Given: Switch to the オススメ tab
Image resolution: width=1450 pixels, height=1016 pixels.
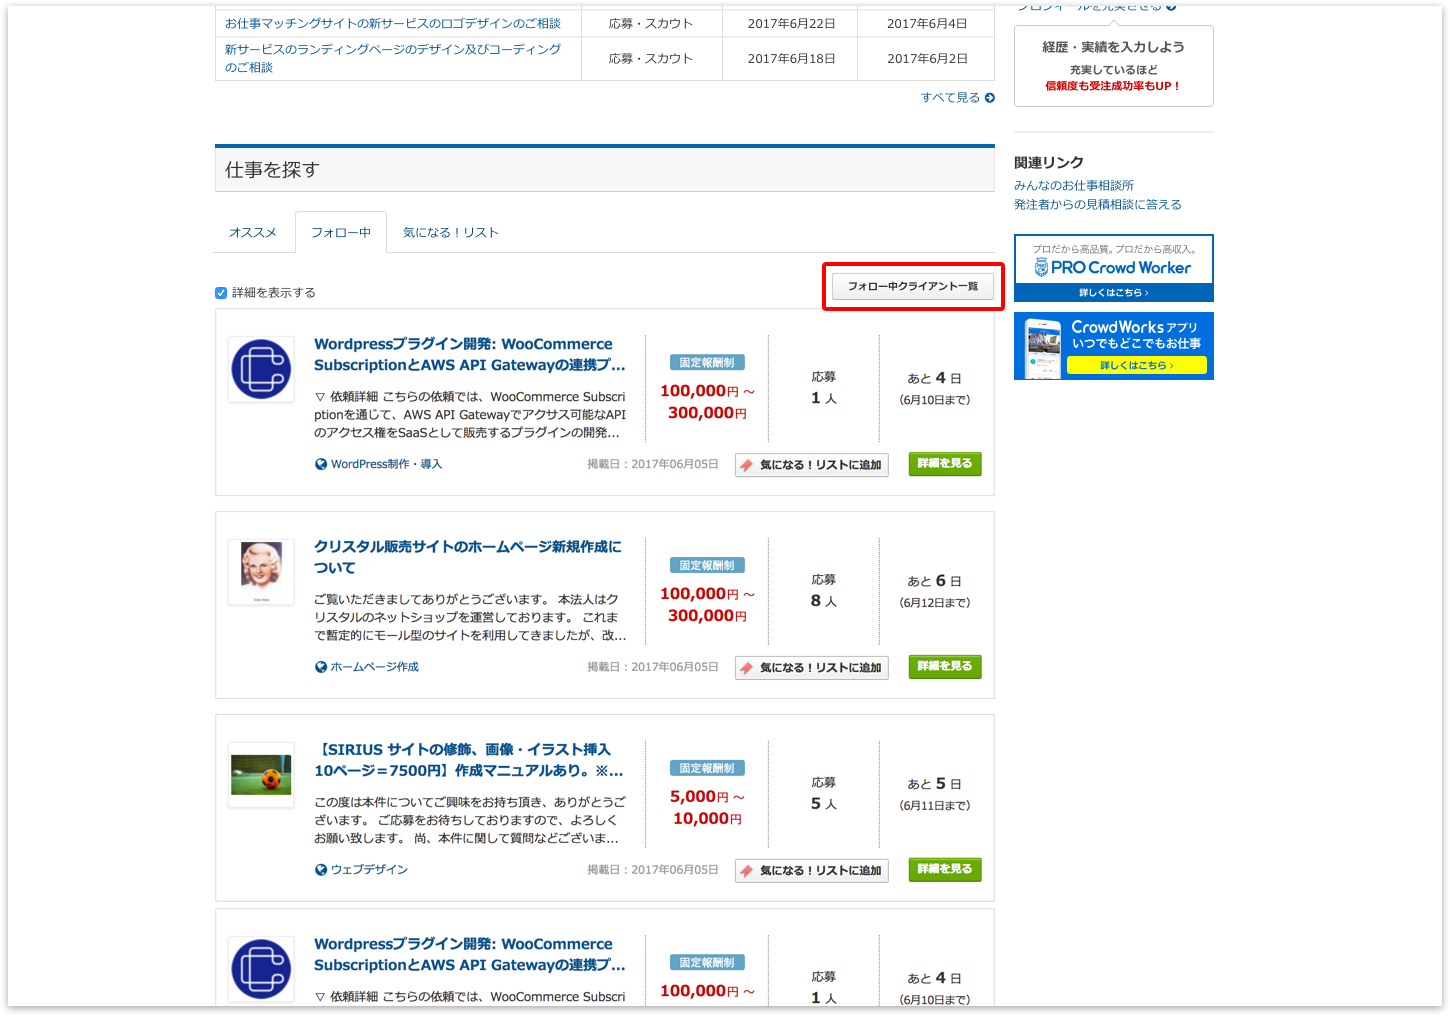Looking at the screenshot, I should [253, 233].
